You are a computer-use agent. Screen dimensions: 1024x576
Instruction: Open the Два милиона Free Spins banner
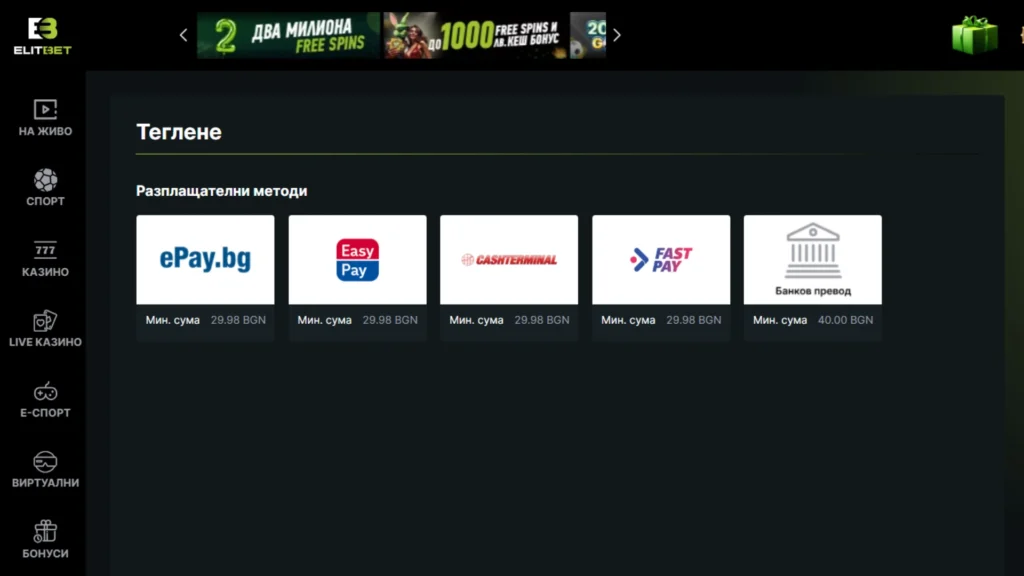click(x=288, y=35)
